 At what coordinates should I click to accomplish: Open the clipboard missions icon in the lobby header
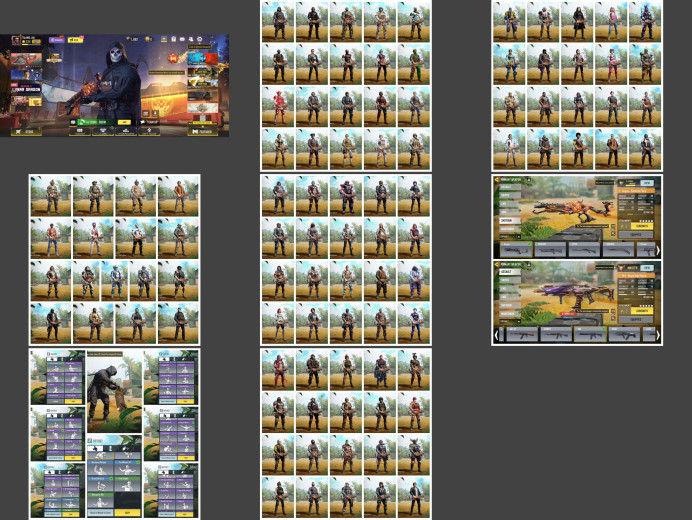click(173, 39)
